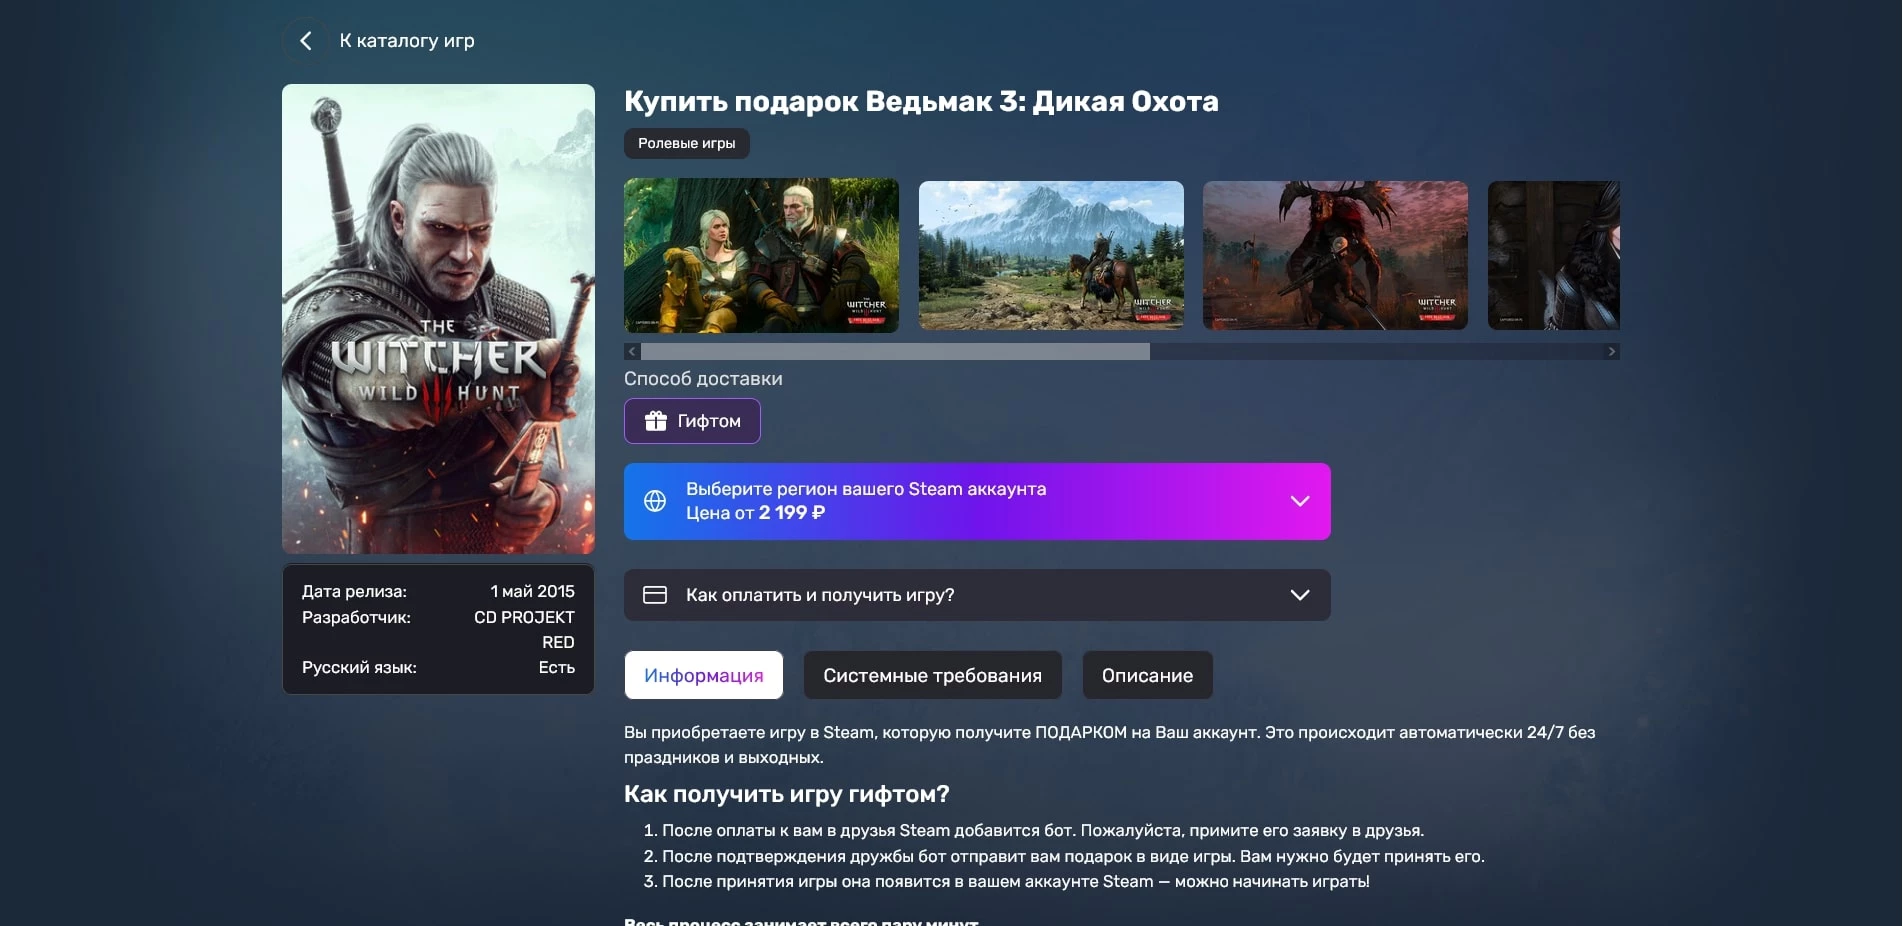This screenshot has height=926, width=1903.
Task: Click the screenshot of Geralt and Ciri
Action: (x=761, y=255)
